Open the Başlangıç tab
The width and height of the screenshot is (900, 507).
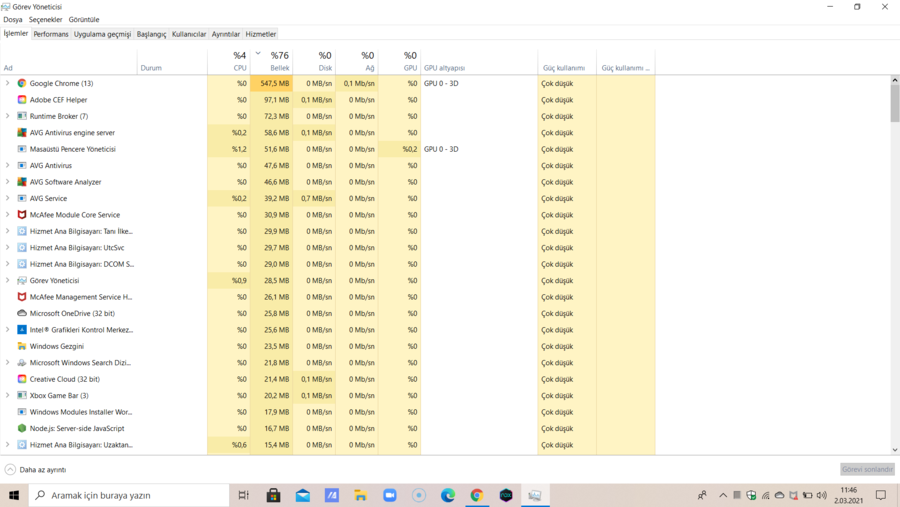click(x=152, y=34)
